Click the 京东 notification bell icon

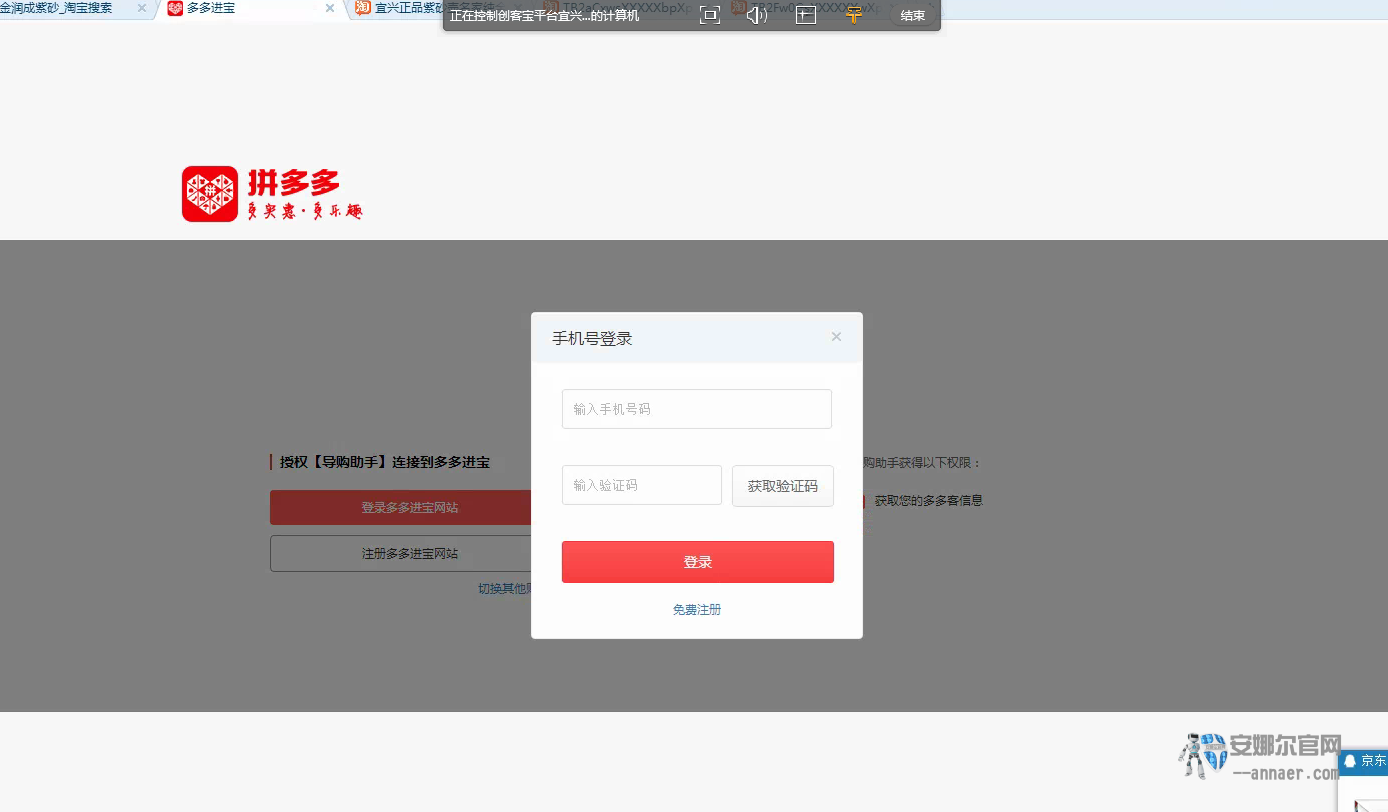[x=1350, y=761]
